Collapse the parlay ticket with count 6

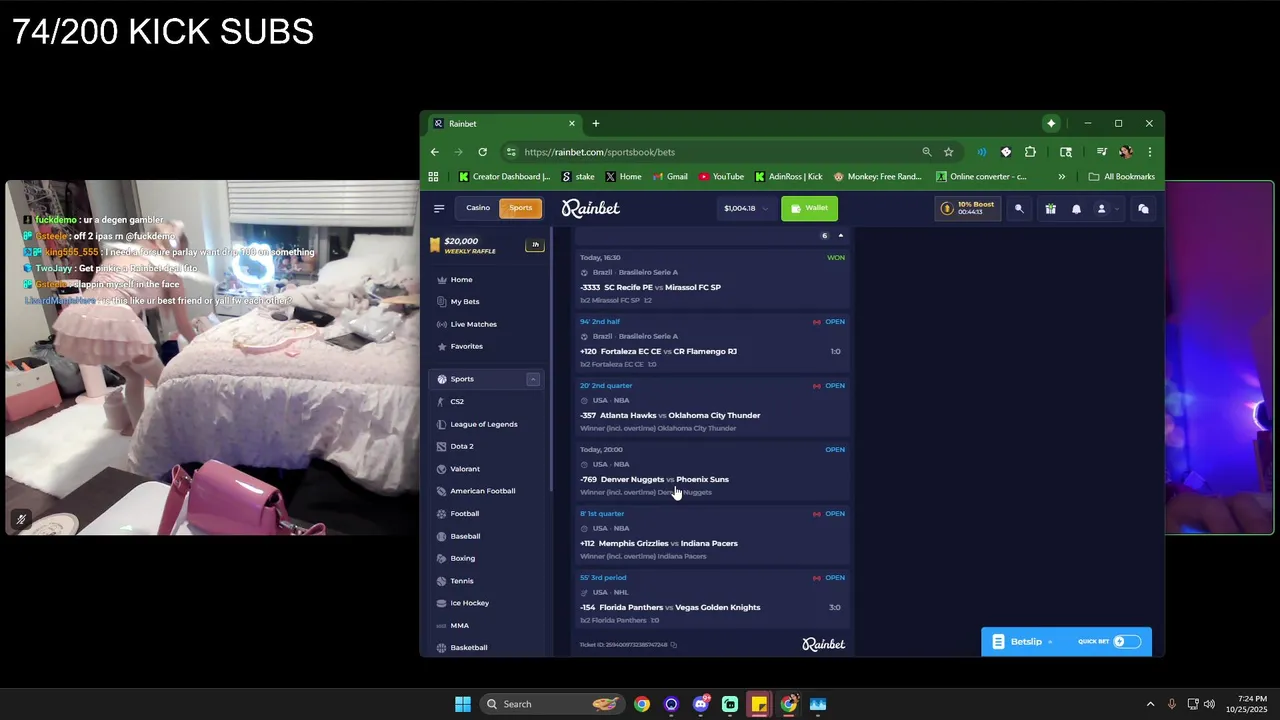point(840,236)
